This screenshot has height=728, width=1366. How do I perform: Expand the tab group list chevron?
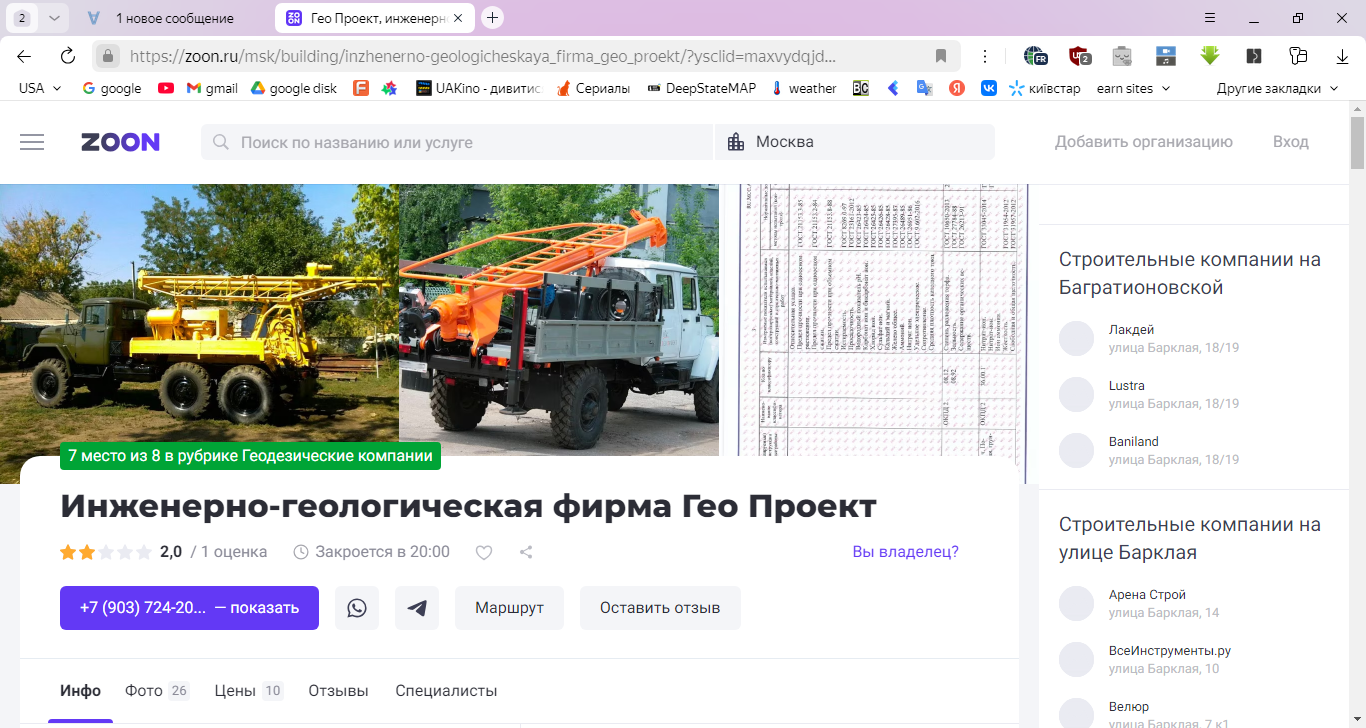(54, 18)
